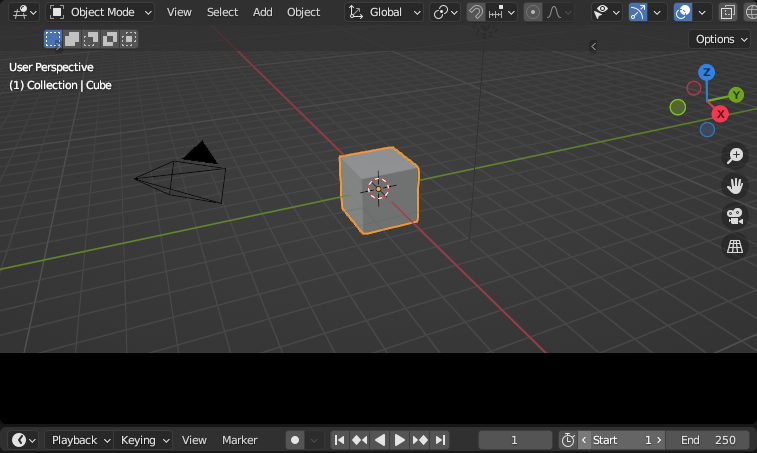The height and width of the screenshot is (453, 757).
Task: Toggle auto keying record button
Action: pyautogui.click(x=295, y=440)
